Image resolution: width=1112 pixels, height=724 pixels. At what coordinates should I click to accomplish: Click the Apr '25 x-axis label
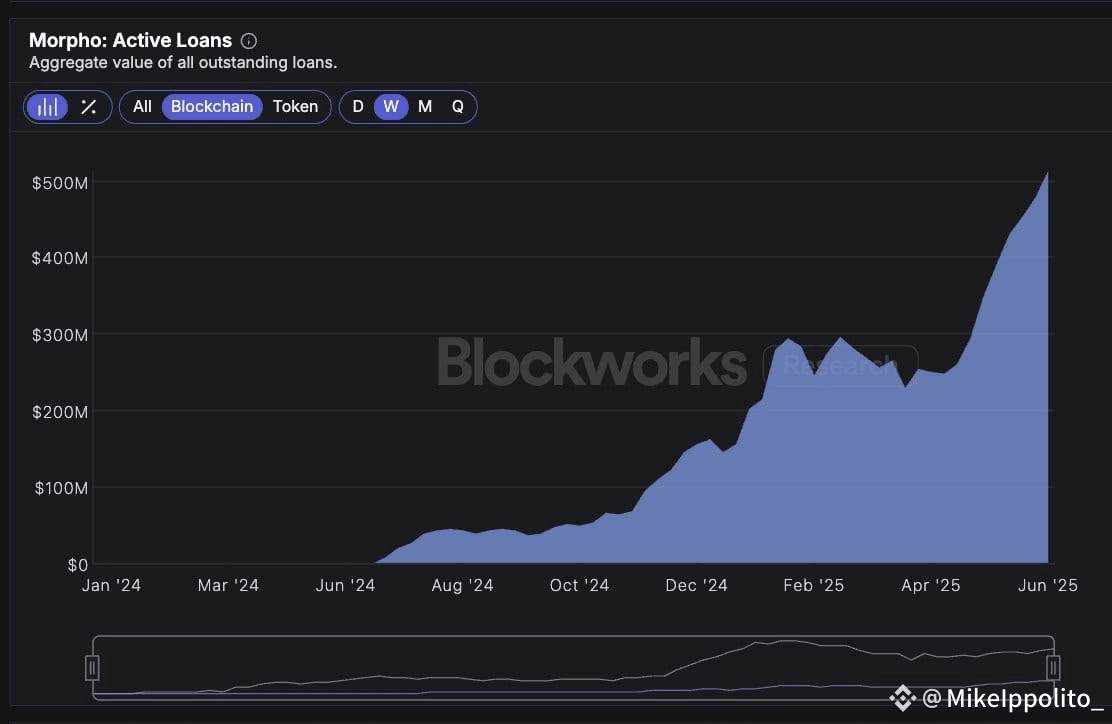(930, 586)
